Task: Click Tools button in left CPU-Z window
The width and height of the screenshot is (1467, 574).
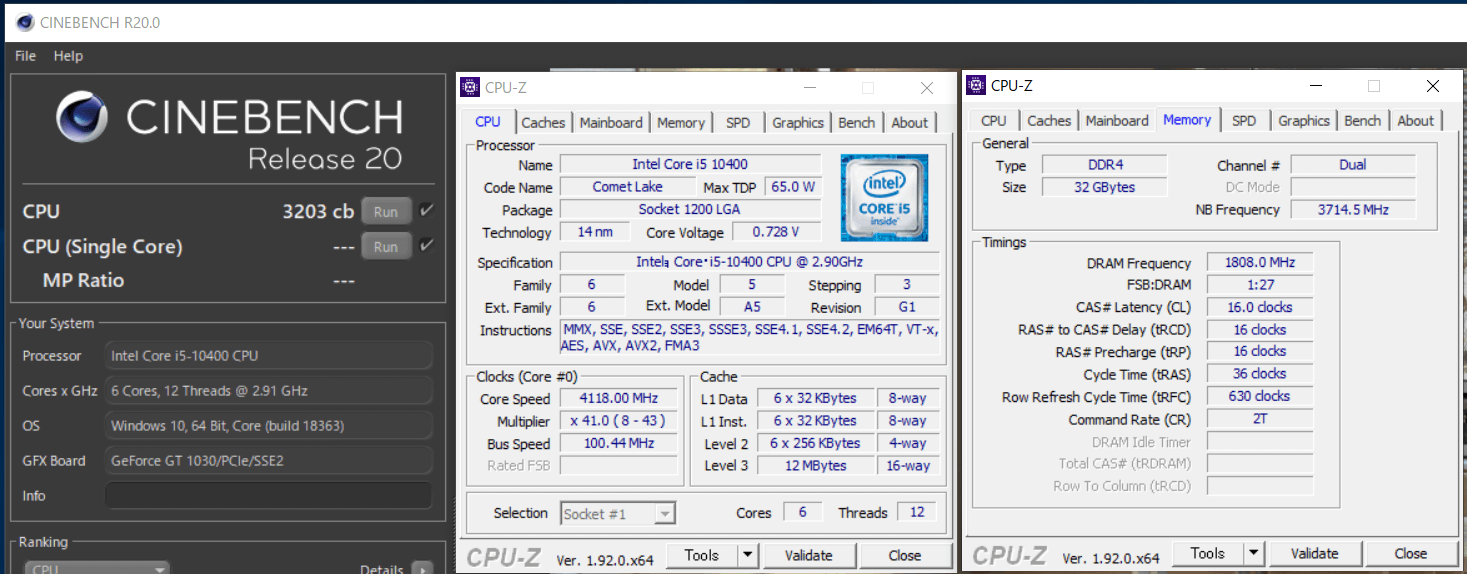Action: coord(702,555)
